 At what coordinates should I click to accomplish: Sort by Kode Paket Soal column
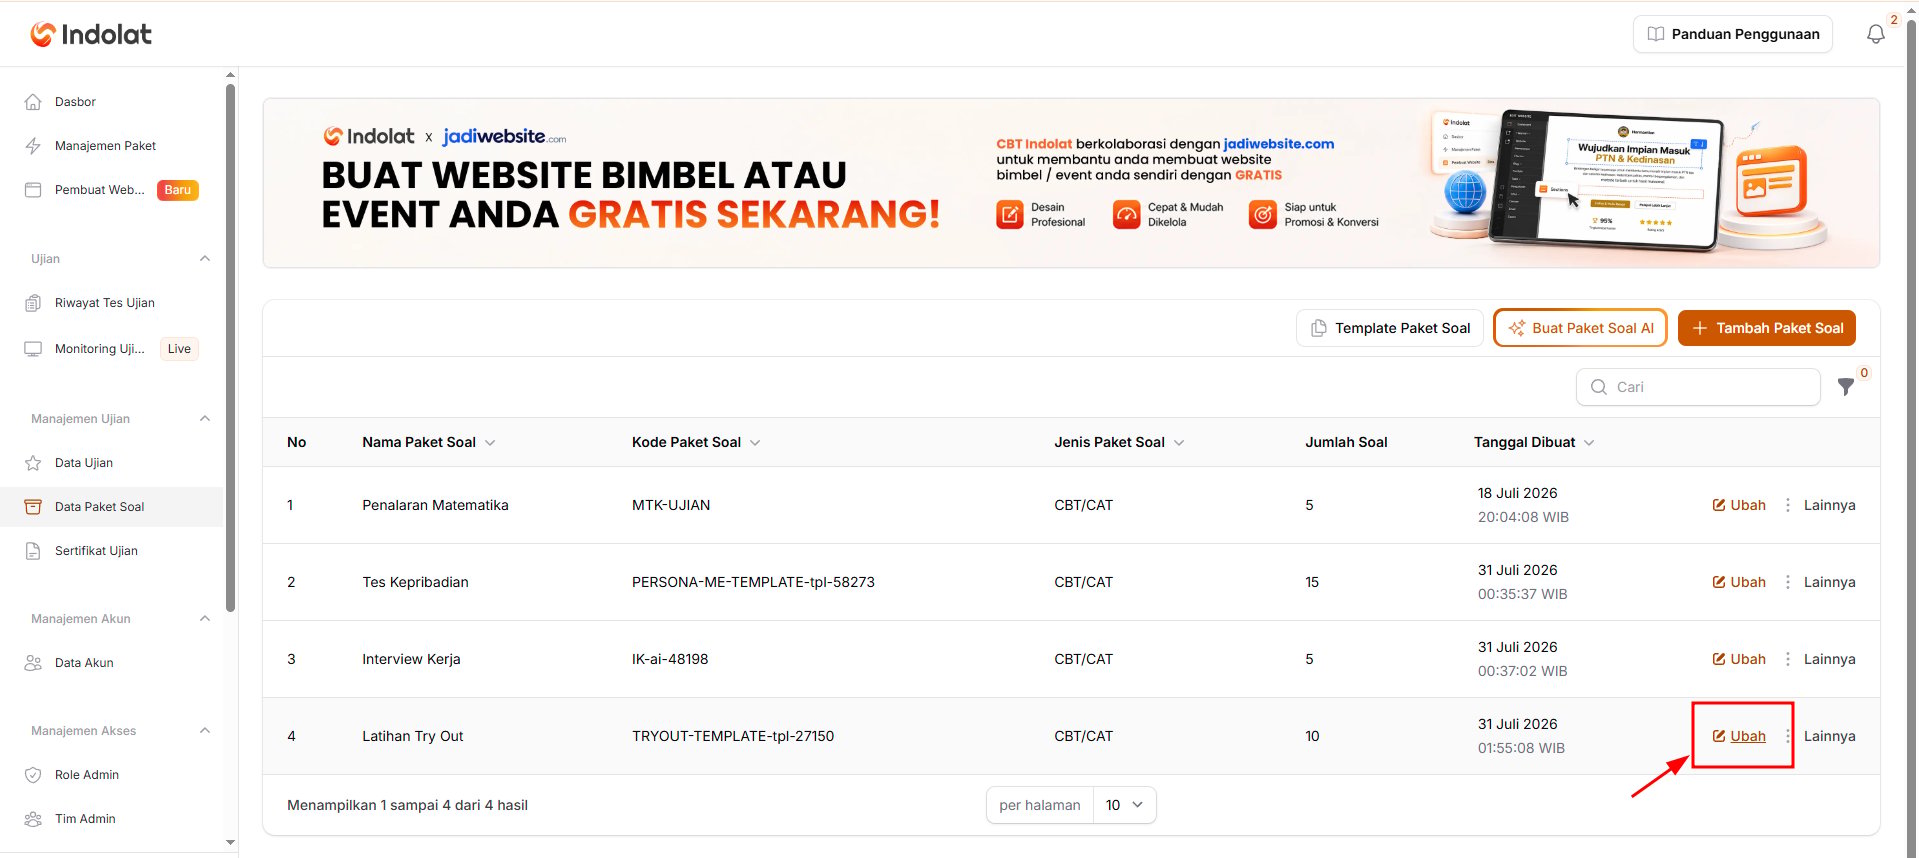696,442
